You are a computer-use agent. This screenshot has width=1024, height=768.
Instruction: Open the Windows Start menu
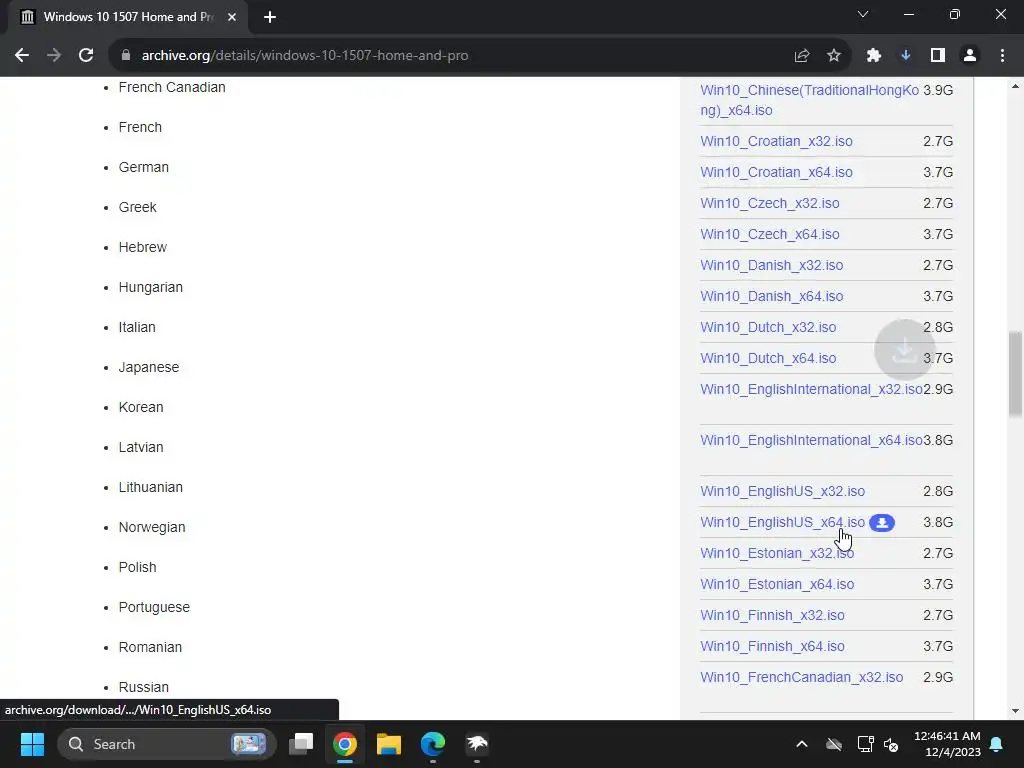click(x=32, y=744)
